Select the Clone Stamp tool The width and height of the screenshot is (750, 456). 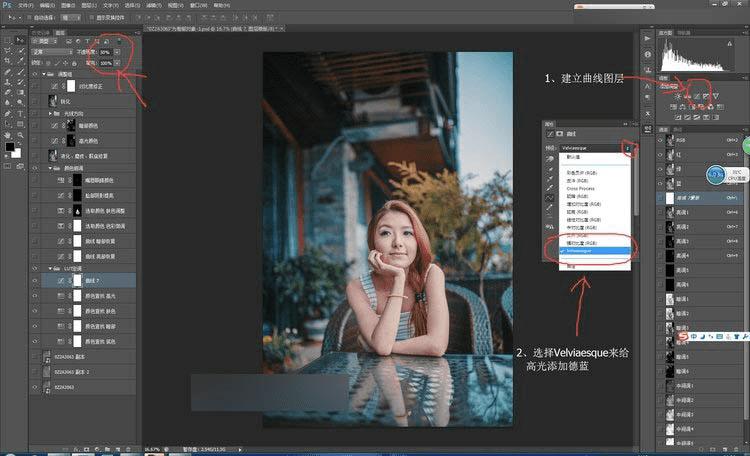click(8, 82)
